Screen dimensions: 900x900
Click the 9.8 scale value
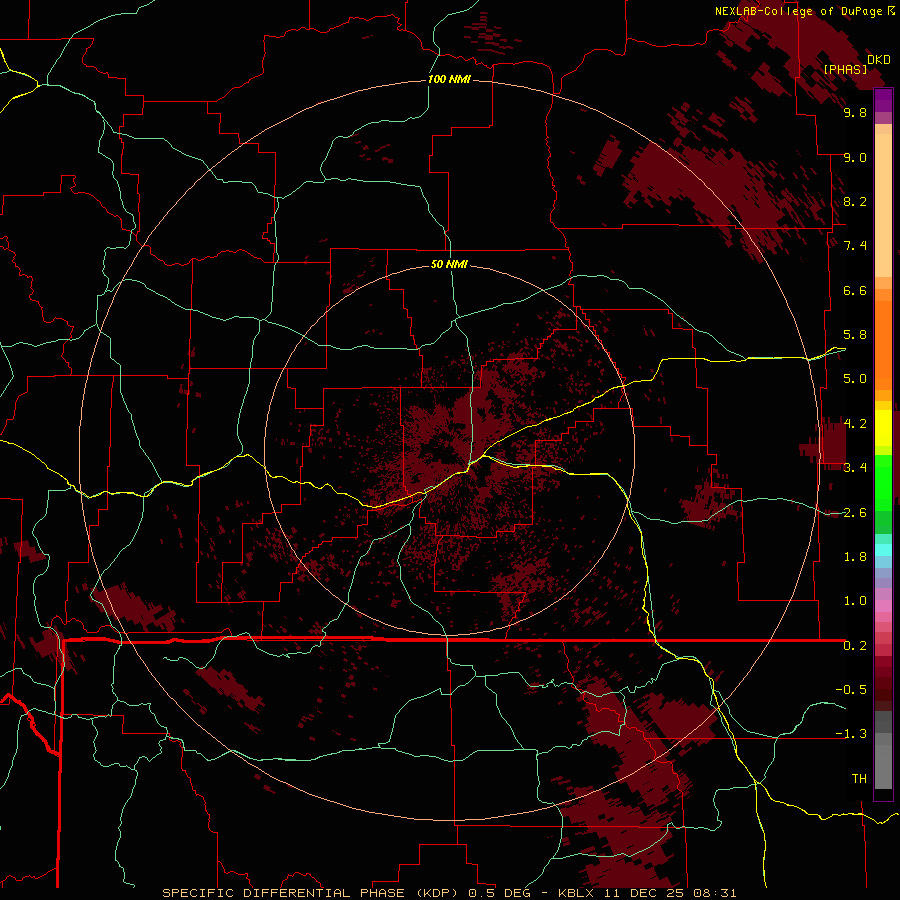pyautogui.click(x=855, y=112)
